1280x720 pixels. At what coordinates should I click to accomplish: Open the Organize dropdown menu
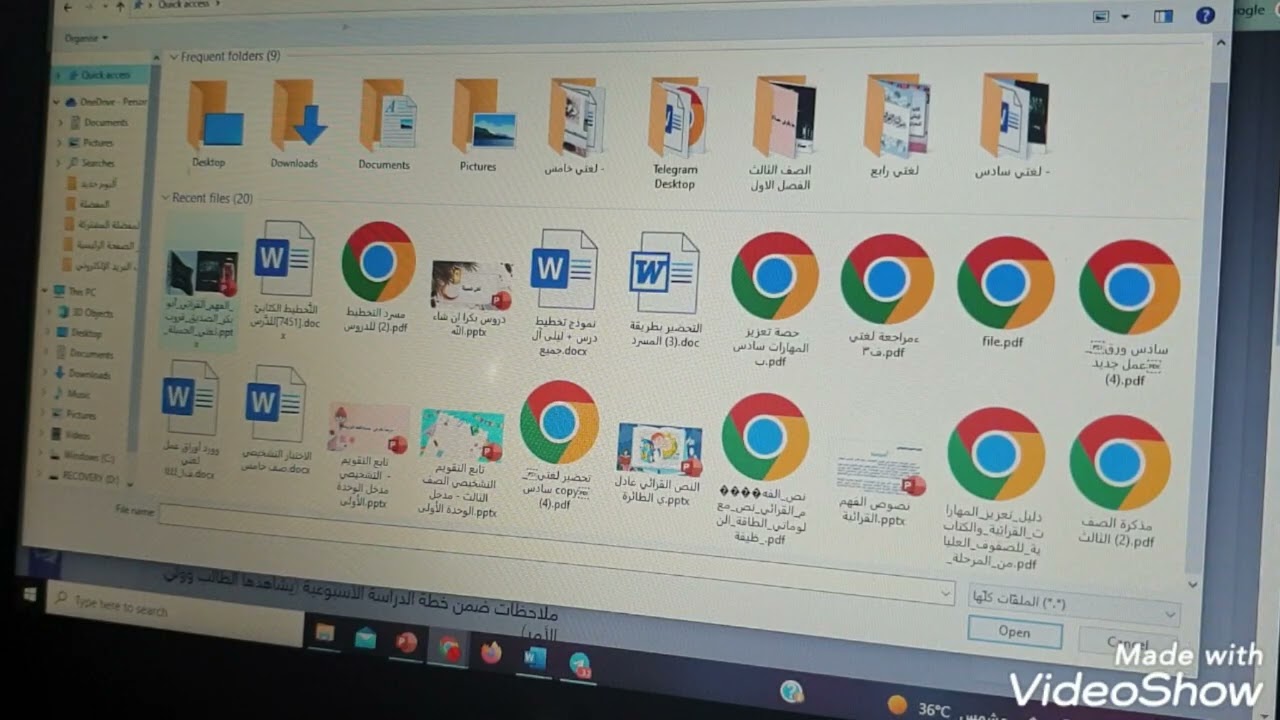click(x=86, y=38)
